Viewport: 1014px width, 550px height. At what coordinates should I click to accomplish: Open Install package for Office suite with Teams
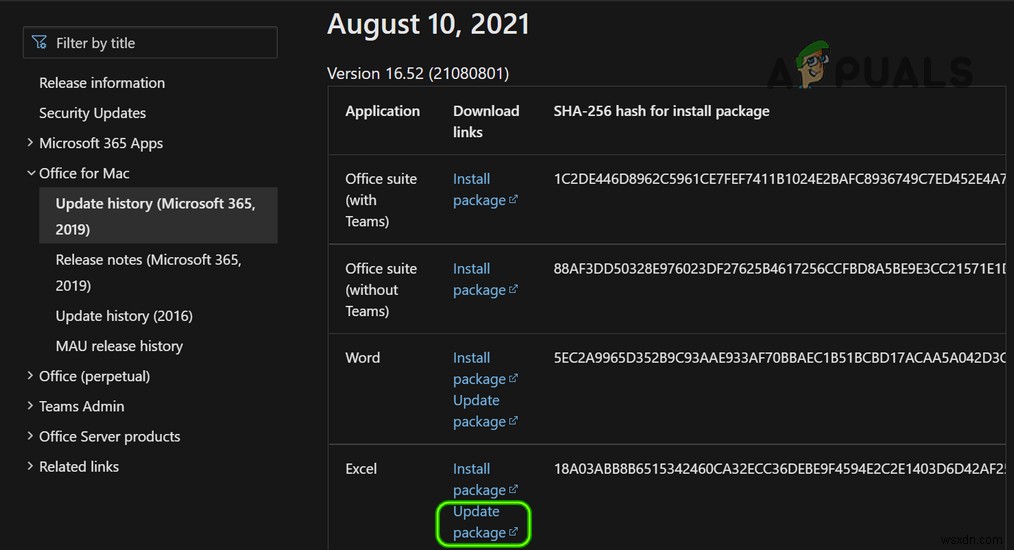point(479,189)
